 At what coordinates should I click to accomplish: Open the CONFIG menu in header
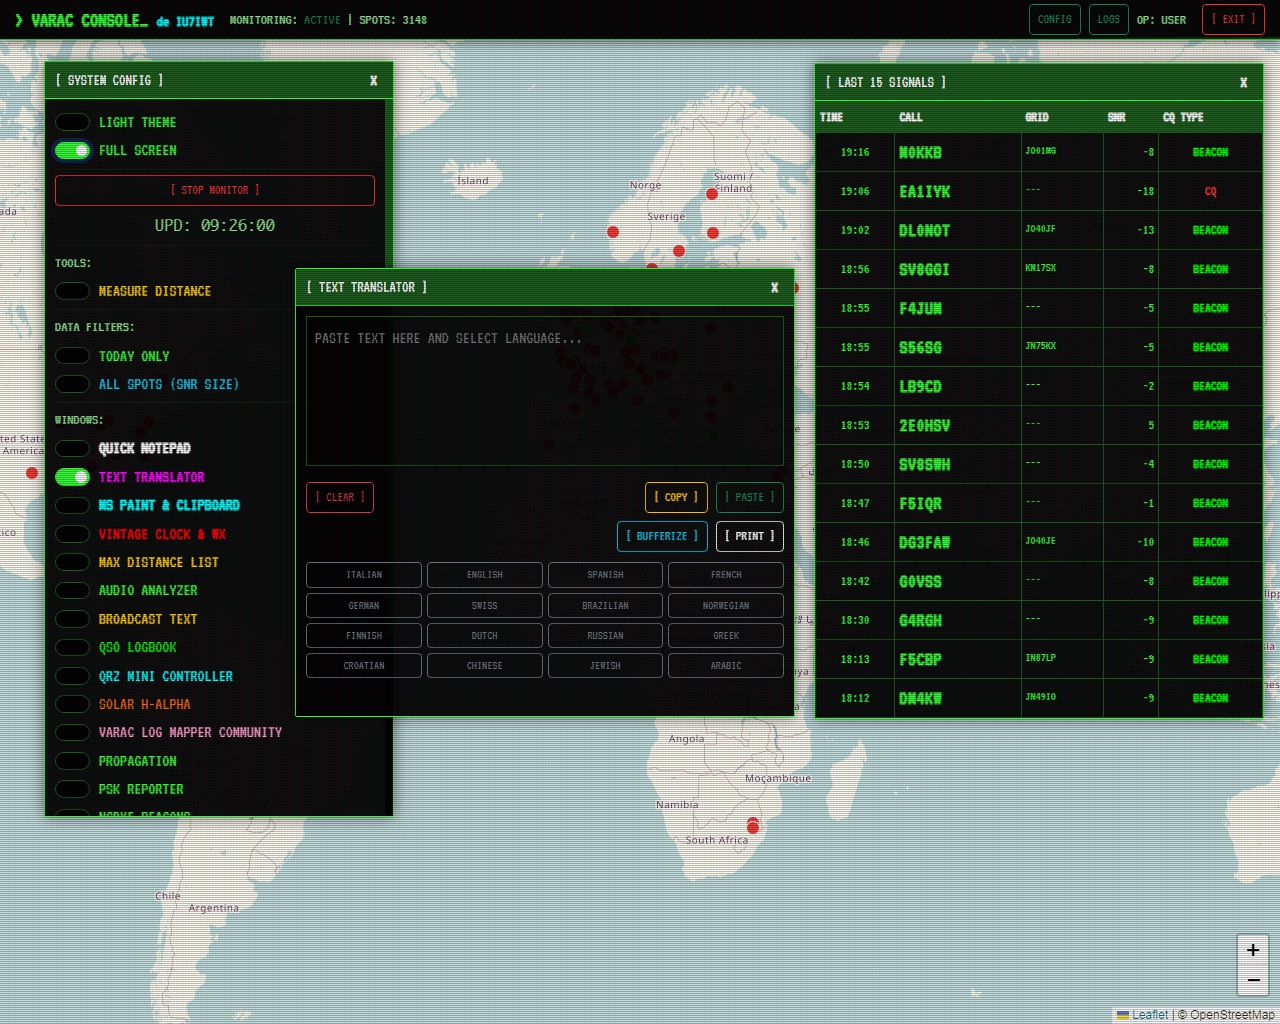tap(1054, 19)
